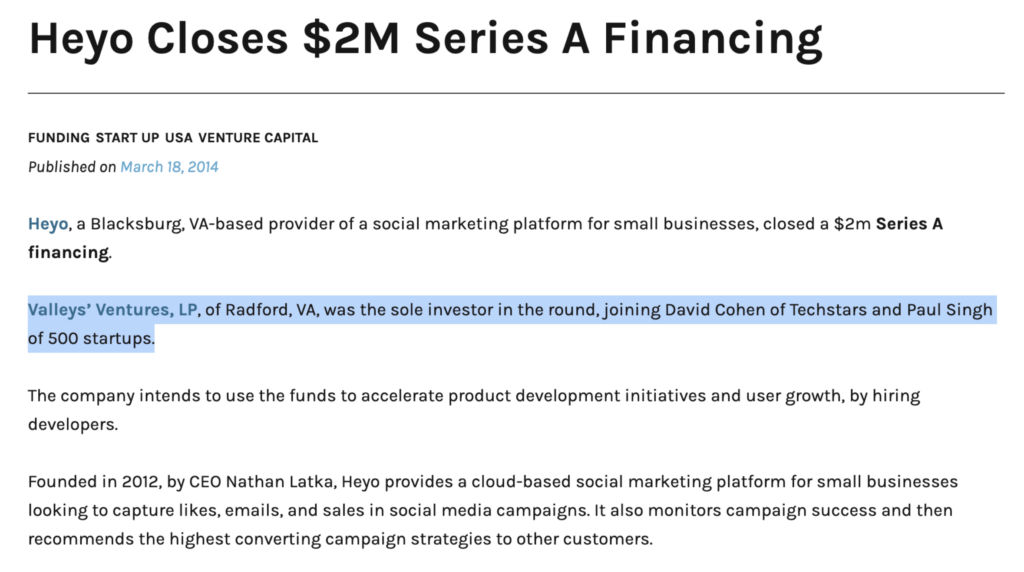
Task: Click the horizontal divider below the headline
Action: point(516,93)
